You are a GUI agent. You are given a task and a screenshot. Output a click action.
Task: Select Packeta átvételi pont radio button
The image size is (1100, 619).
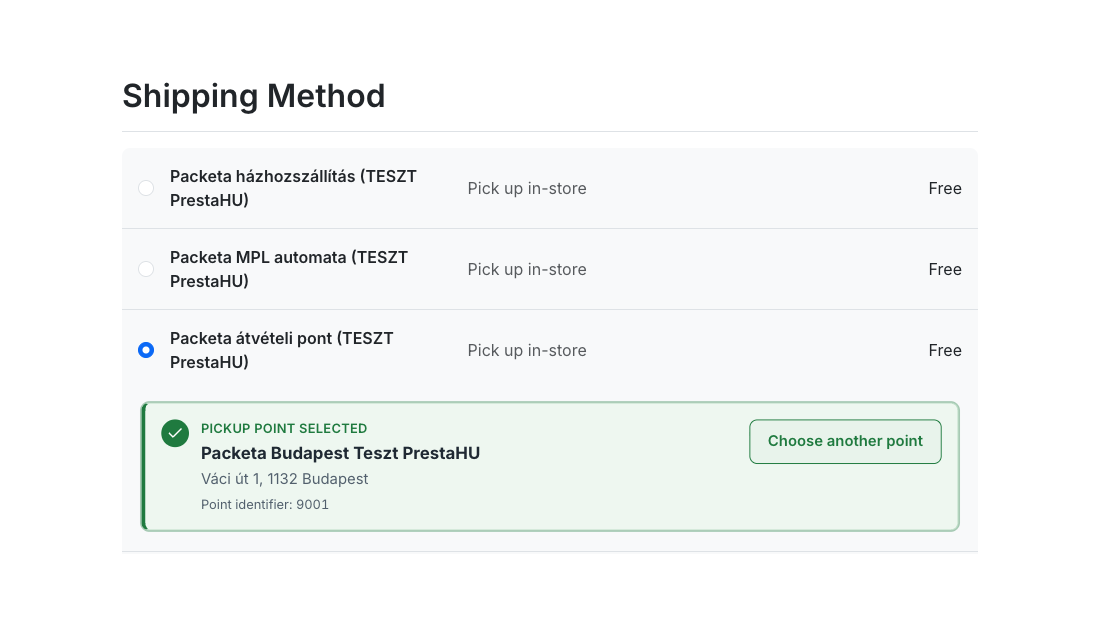pyautogui.click(x=146, y=350)
